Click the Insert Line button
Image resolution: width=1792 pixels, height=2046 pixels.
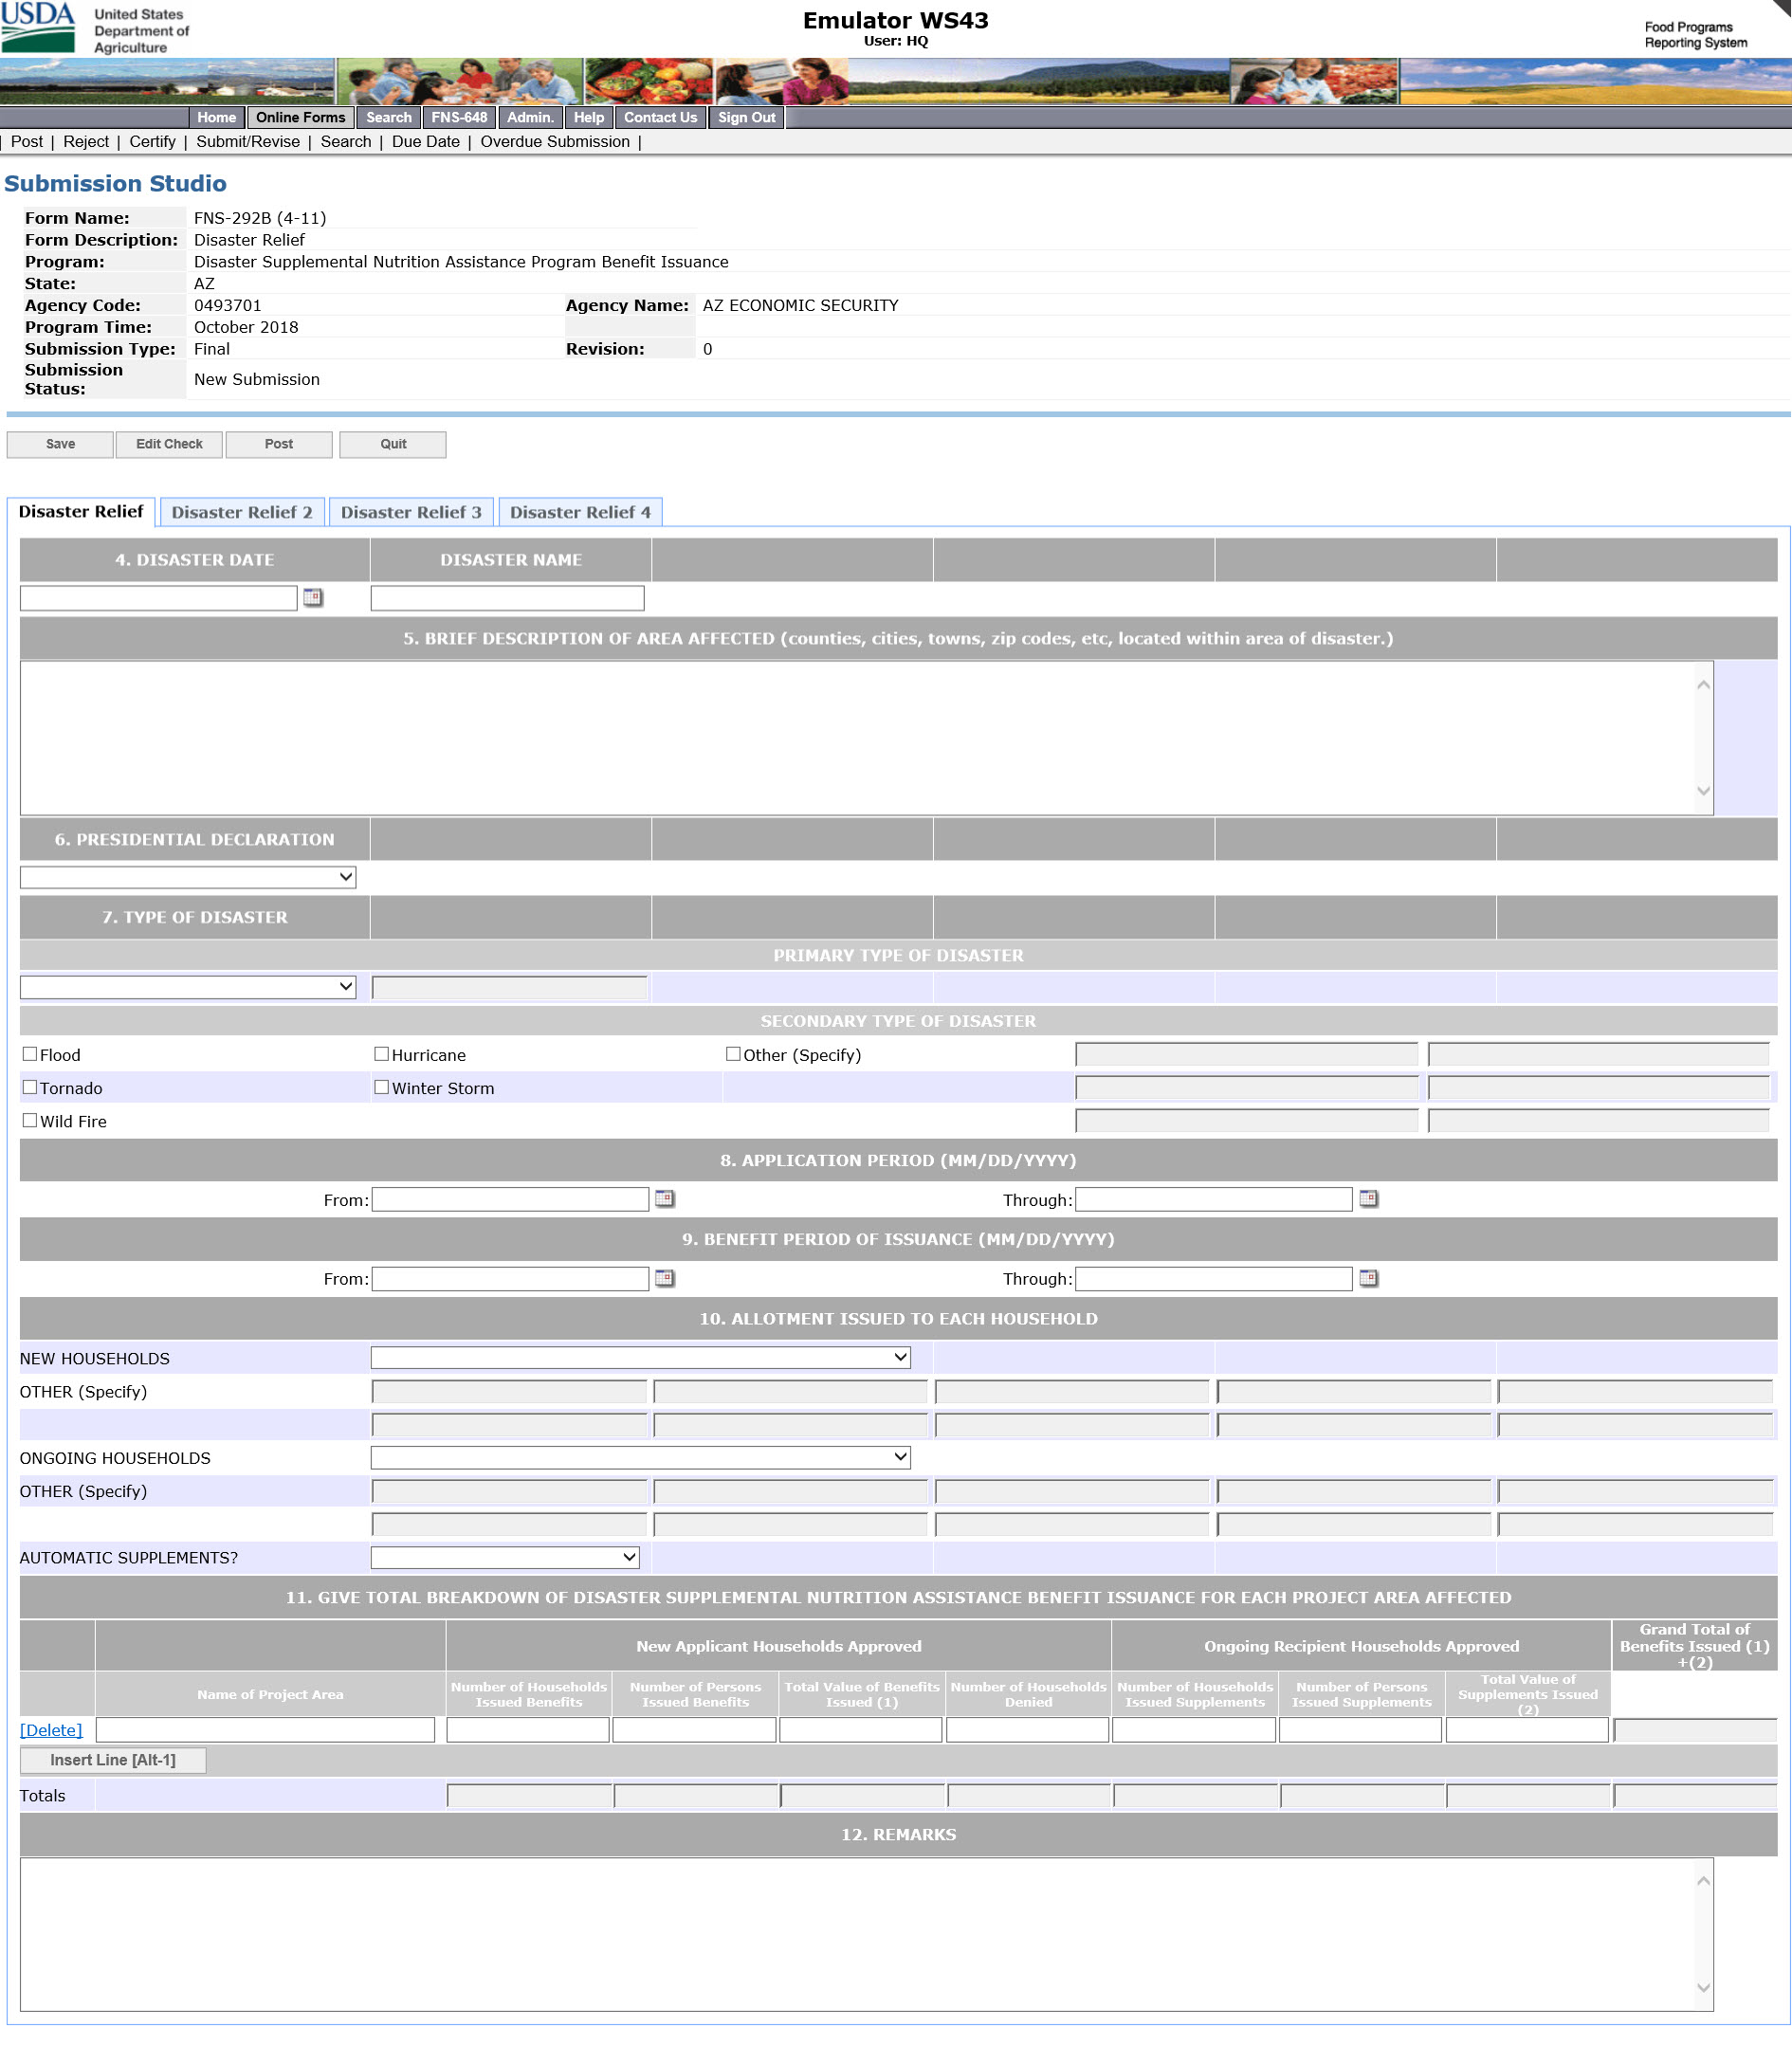point(113,1760)
